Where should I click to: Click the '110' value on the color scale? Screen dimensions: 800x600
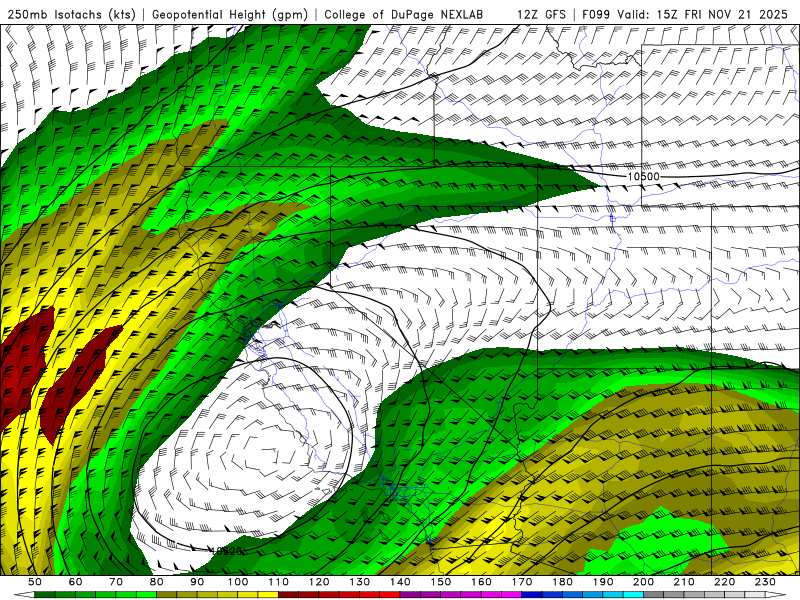pyautogui.click(x=279, y=582)
